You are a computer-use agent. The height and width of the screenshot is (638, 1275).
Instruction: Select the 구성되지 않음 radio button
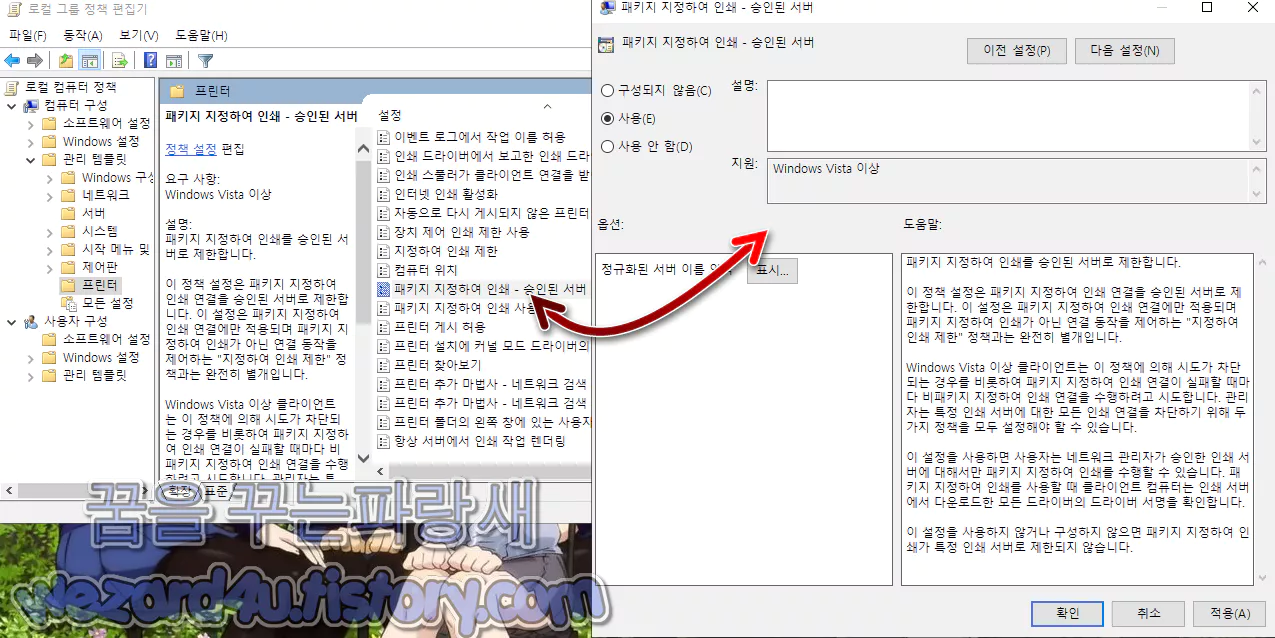(607, 90)
